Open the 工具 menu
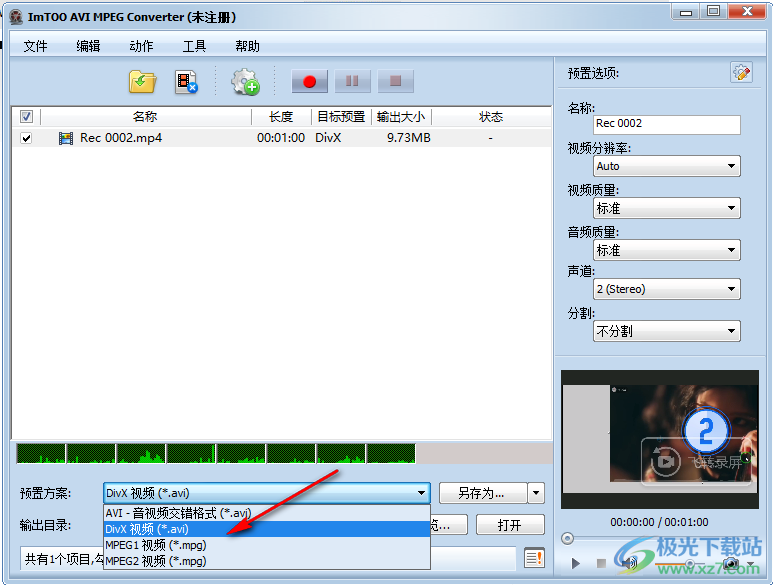773x585 pixels. click(194, 46)
